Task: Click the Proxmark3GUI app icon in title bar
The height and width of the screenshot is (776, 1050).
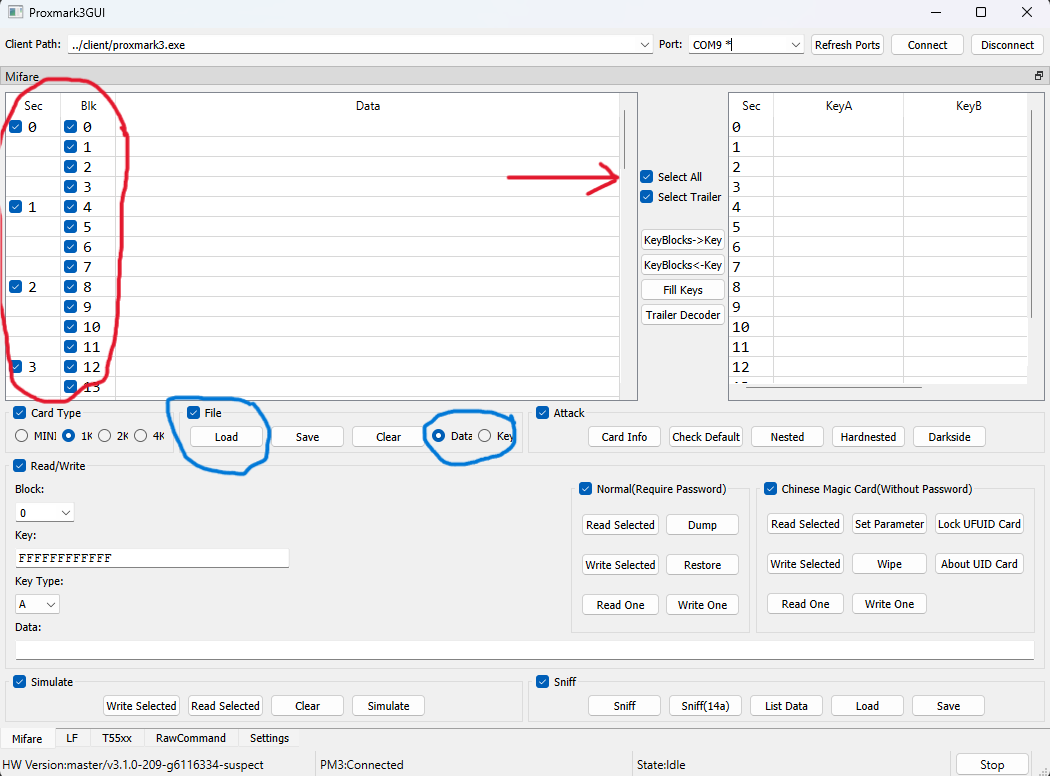Action: tap(15, 12)
